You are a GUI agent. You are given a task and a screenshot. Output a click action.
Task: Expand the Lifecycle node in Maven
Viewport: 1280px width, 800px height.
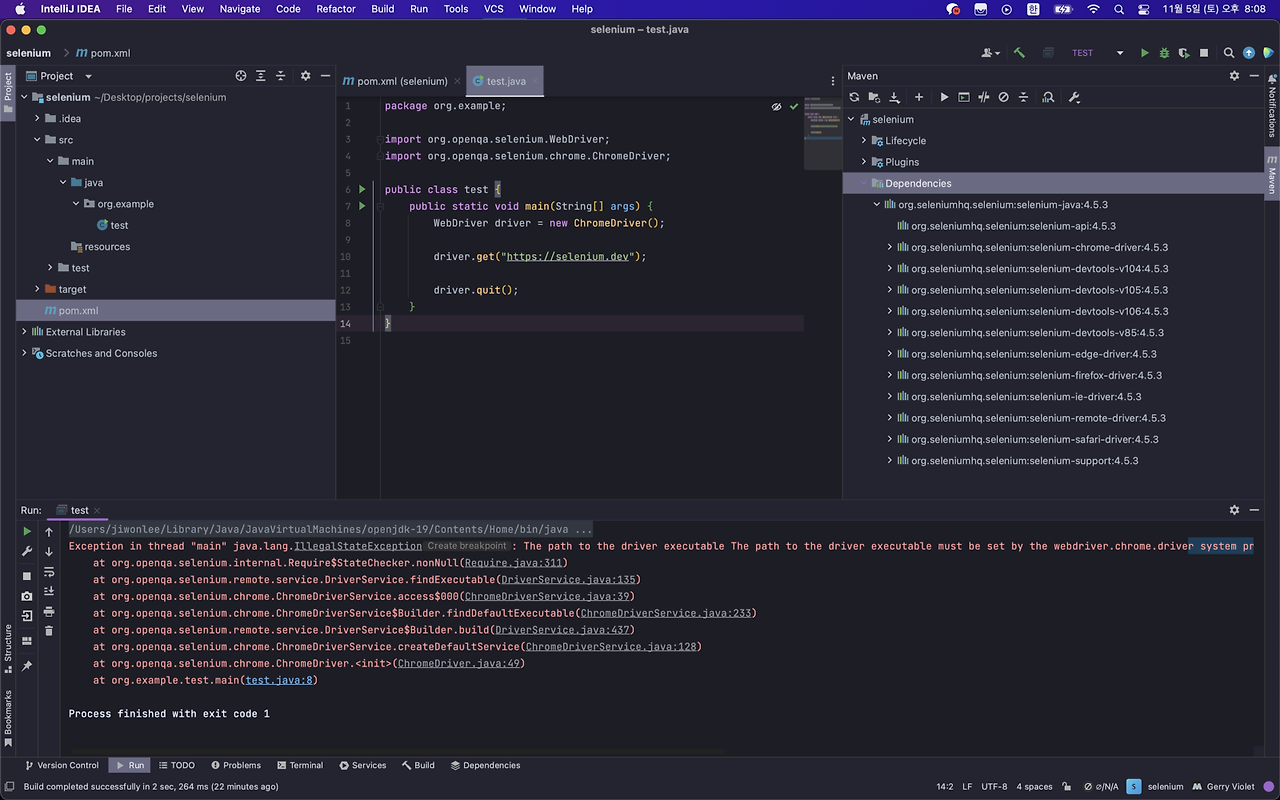865,141
